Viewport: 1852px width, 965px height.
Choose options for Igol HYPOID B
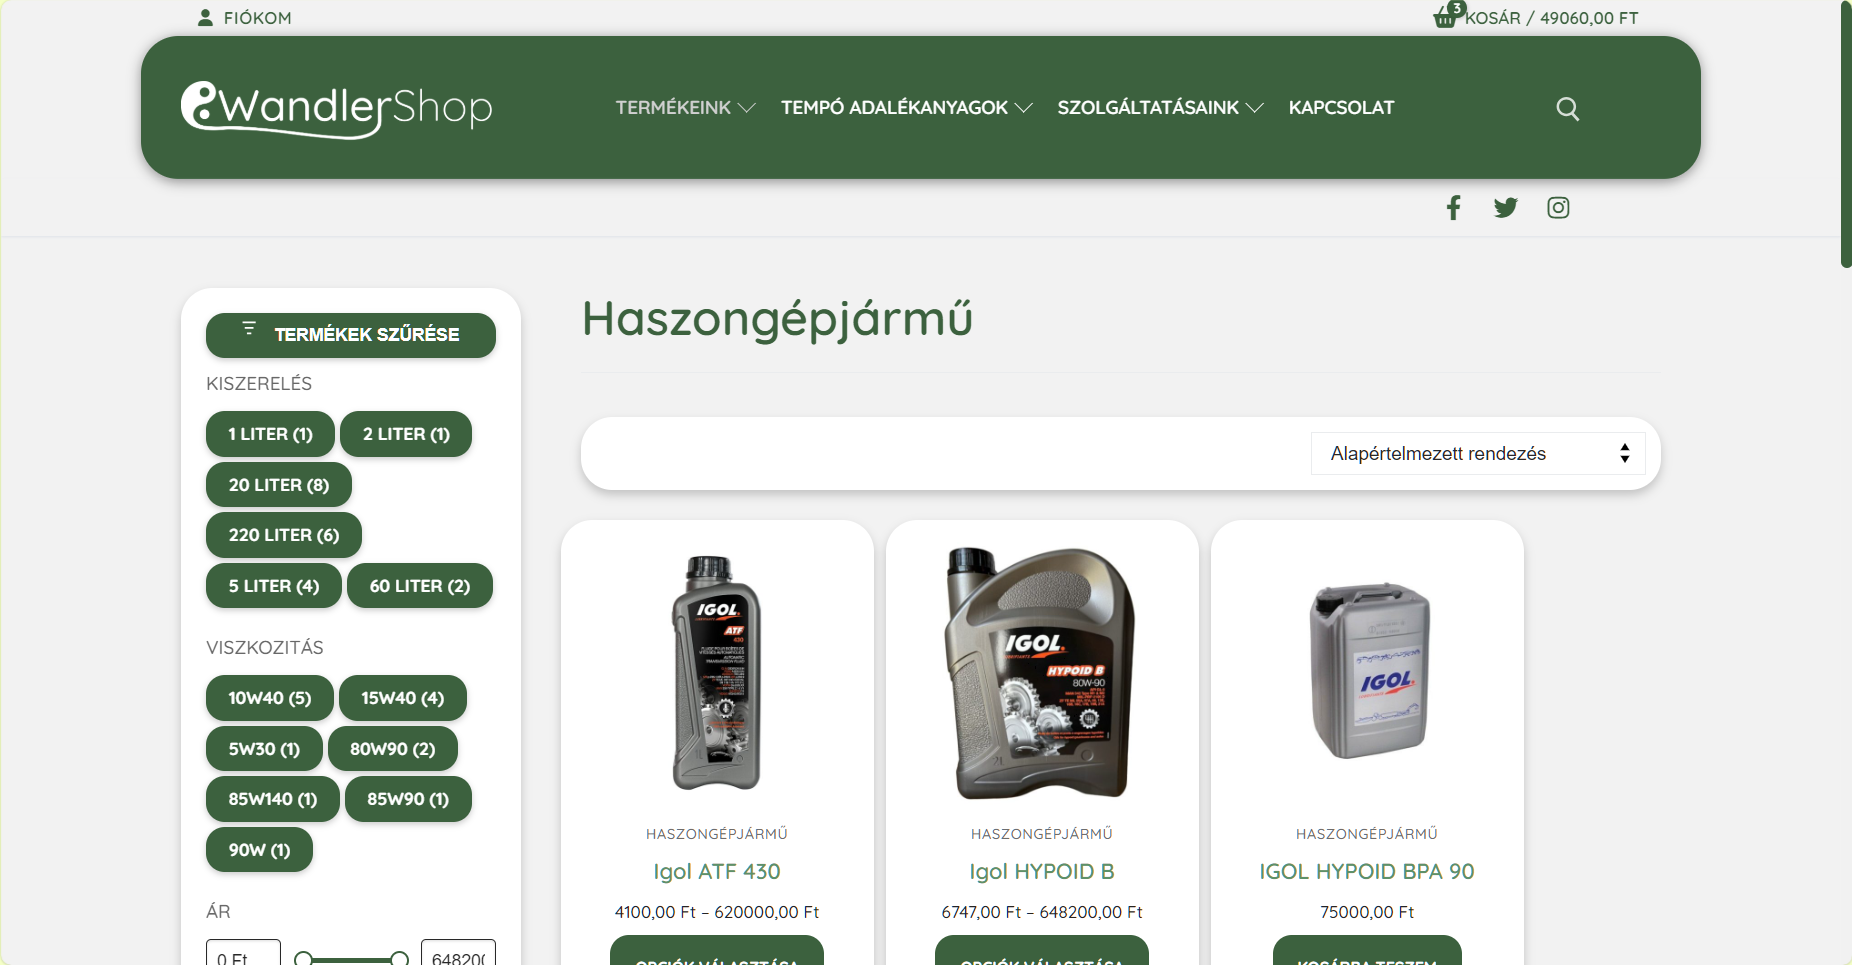coord(1042,951)
